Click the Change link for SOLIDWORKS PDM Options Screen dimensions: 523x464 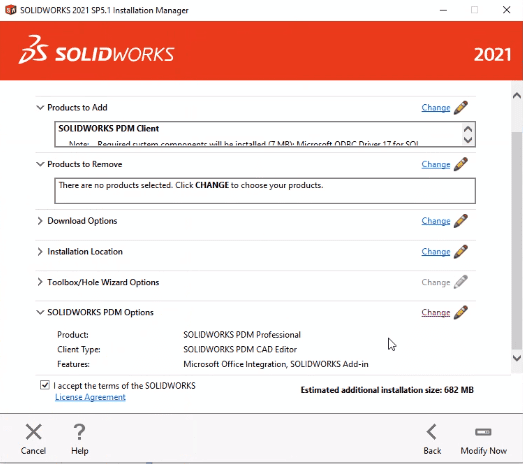[436, 313]
